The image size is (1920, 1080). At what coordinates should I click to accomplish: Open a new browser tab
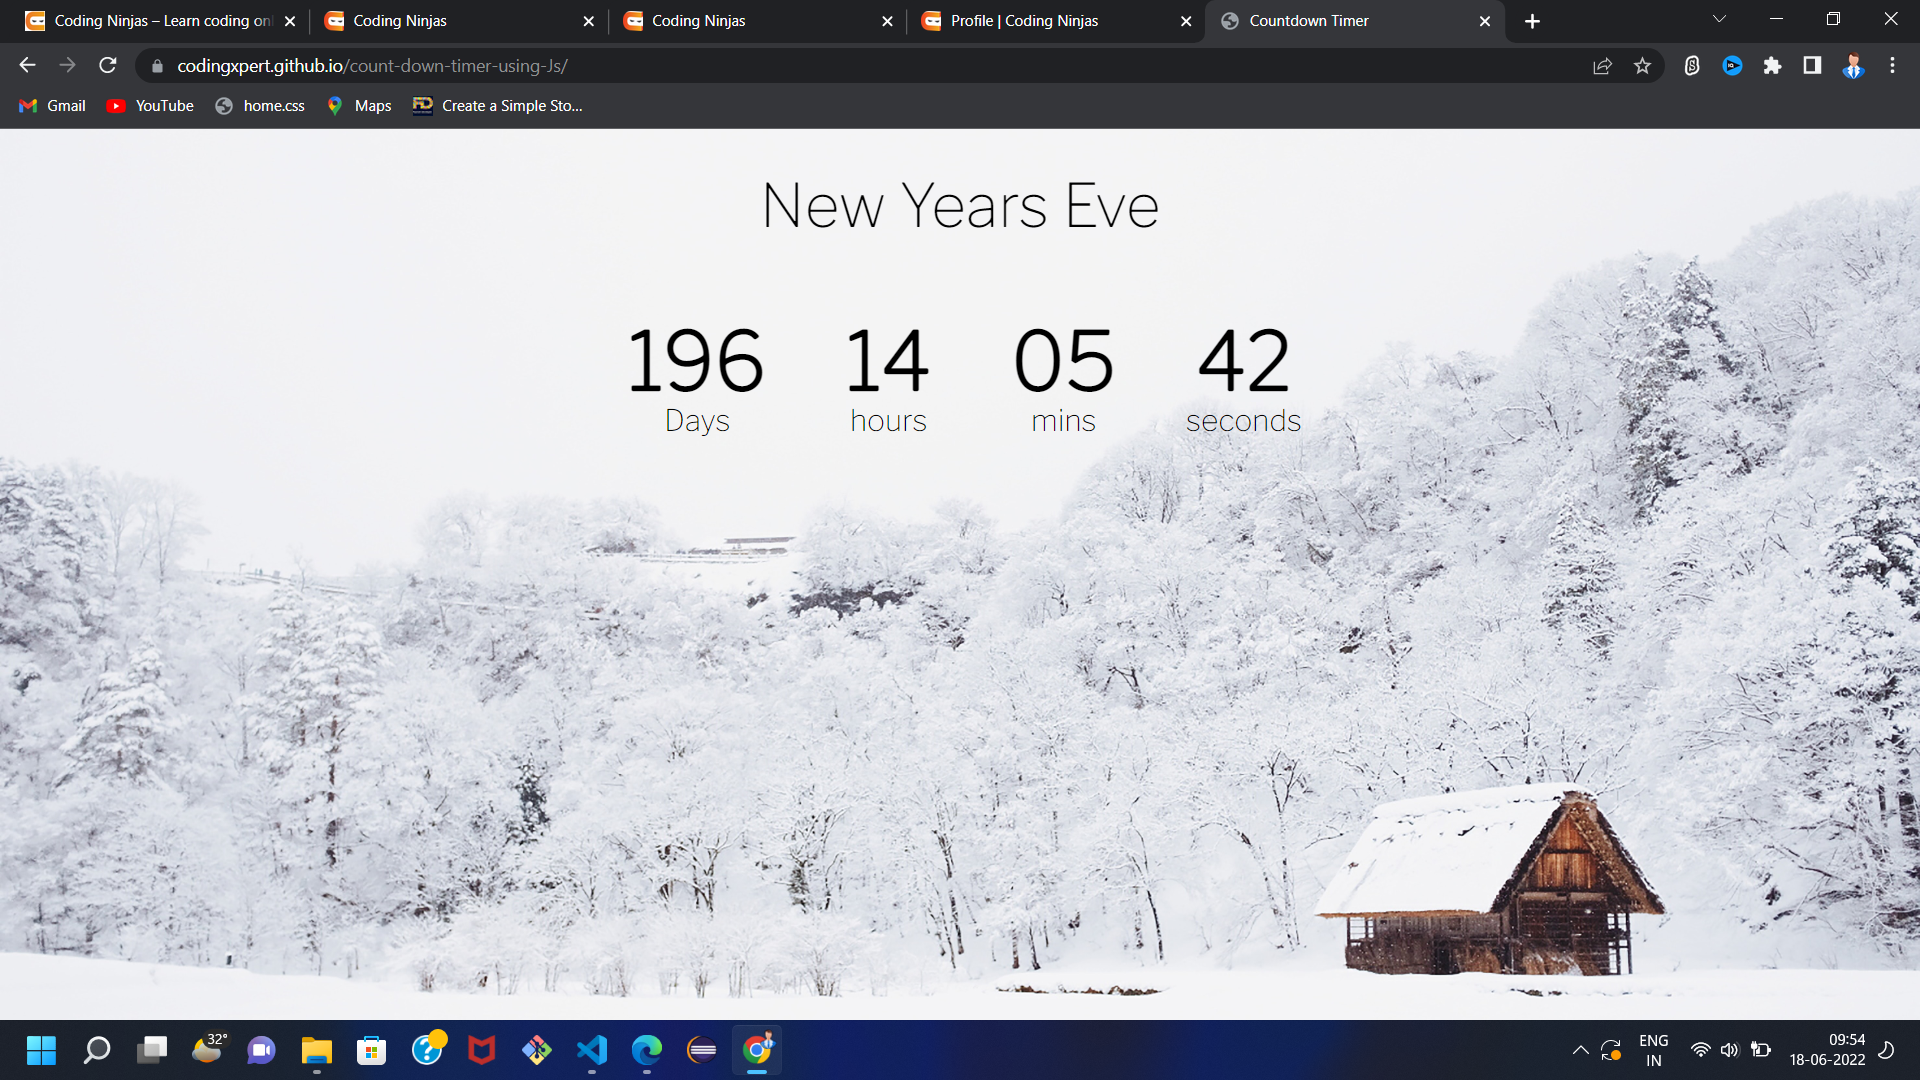coord(1532,21)
